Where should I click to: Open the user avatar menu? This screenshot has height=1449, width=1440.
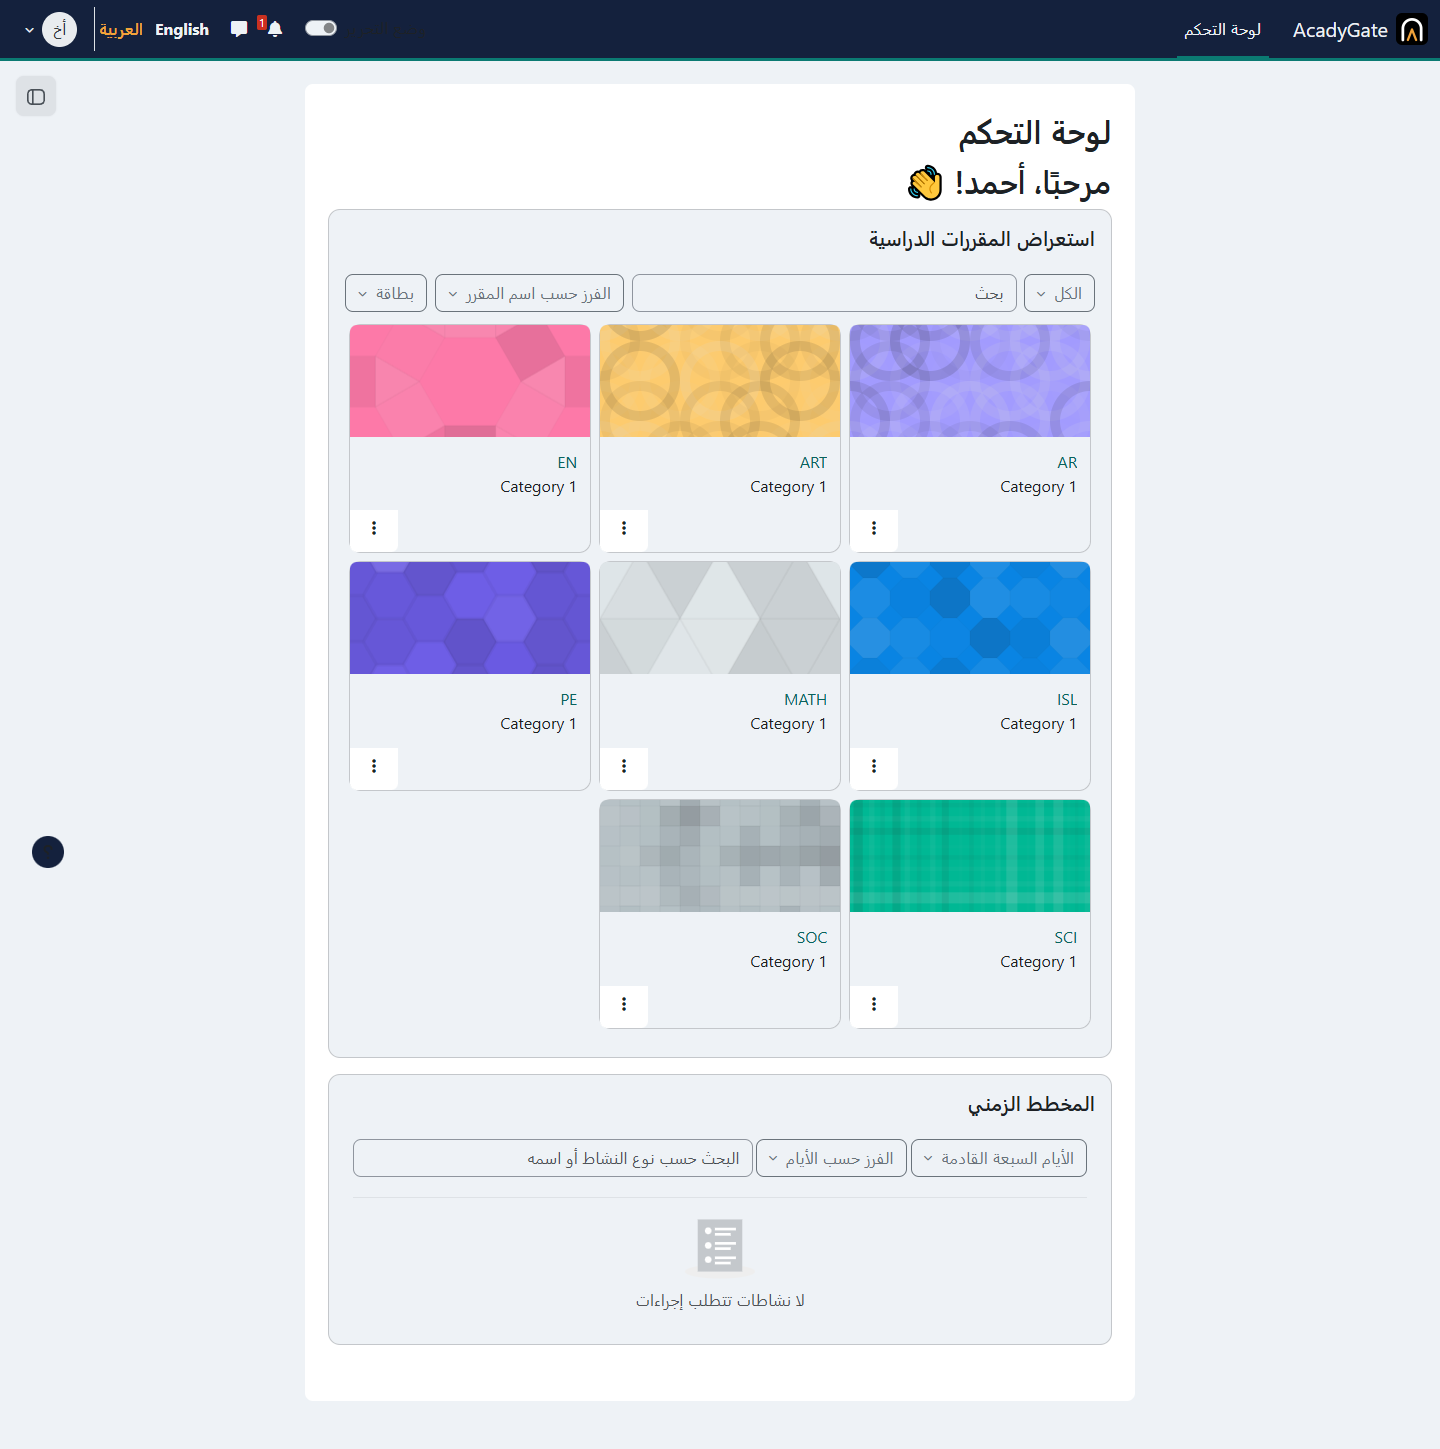59,30
